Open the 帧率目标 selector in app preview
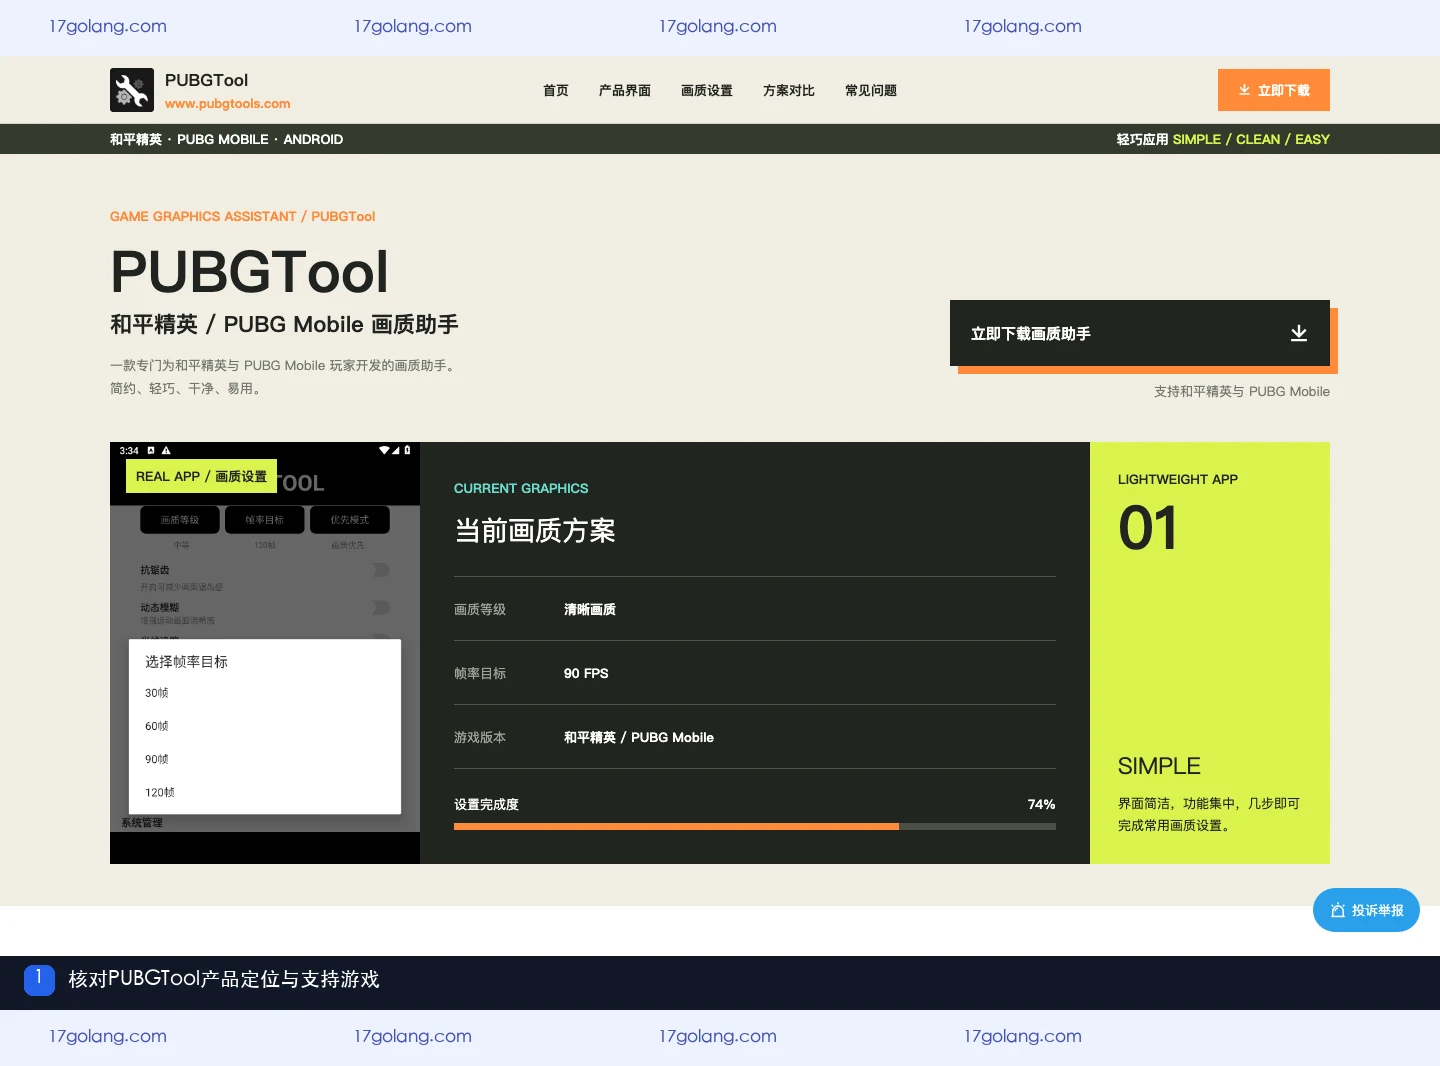The height and width of the screenshot is (1066, 1440). [265, 520]
